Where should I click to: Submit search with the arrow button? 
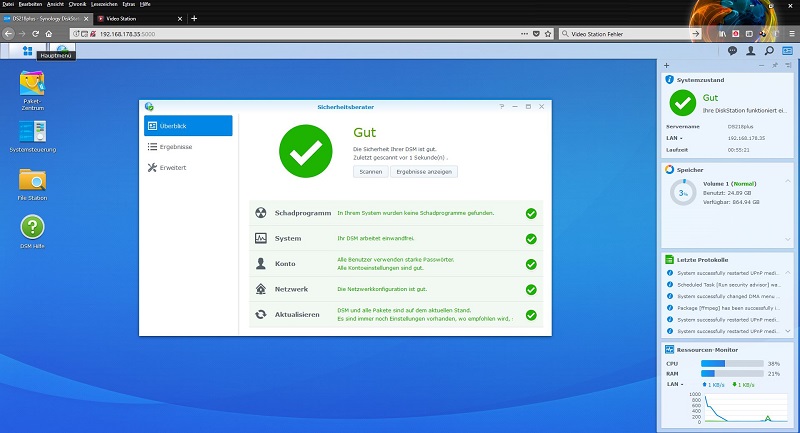coord(695,34)
